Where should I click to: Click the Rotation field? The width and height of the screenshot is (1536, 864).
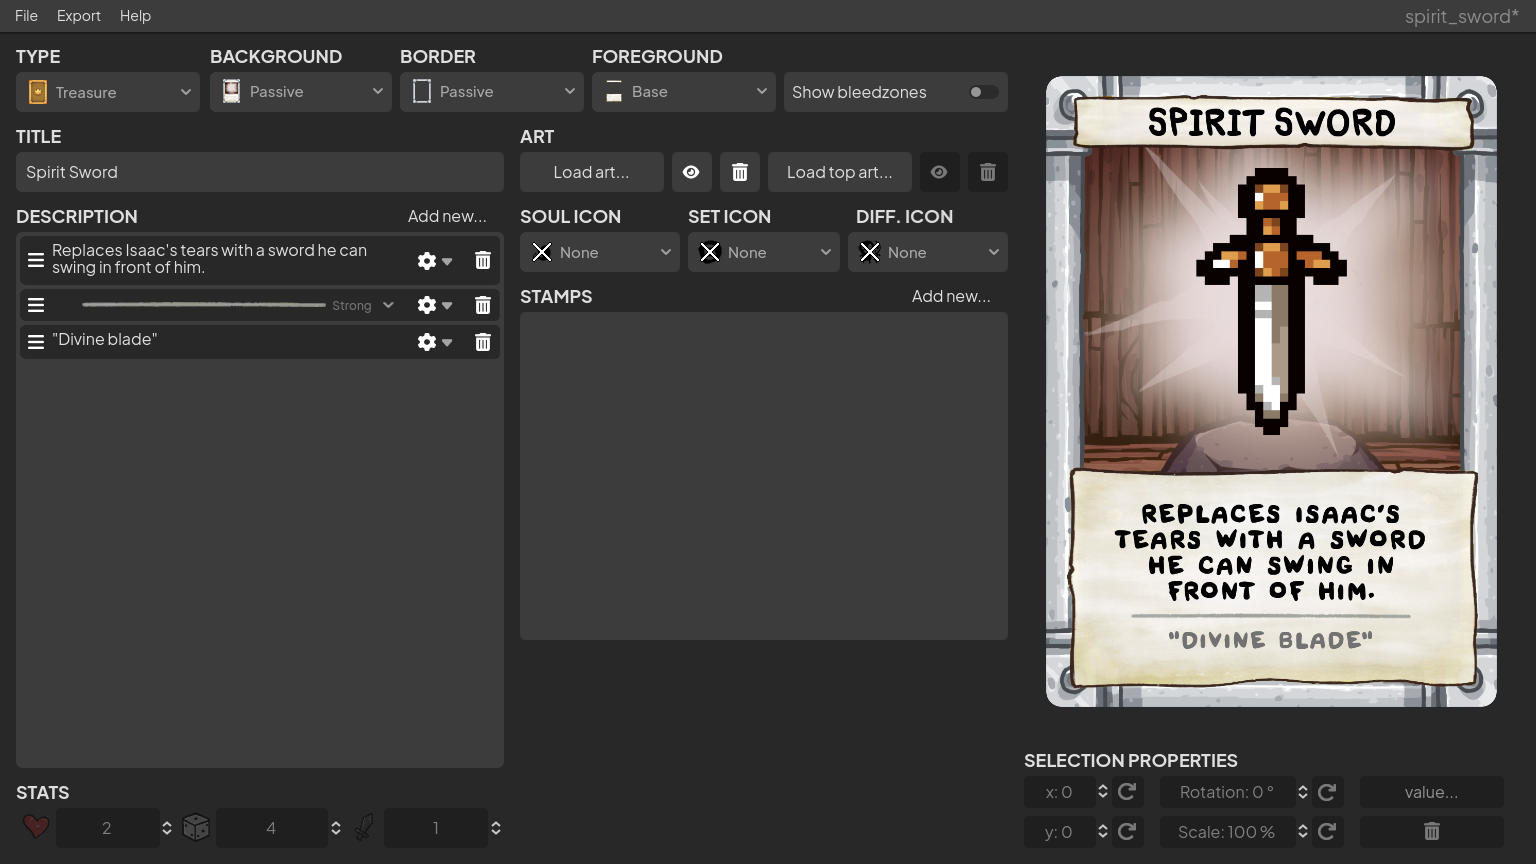click(1227, 792)
